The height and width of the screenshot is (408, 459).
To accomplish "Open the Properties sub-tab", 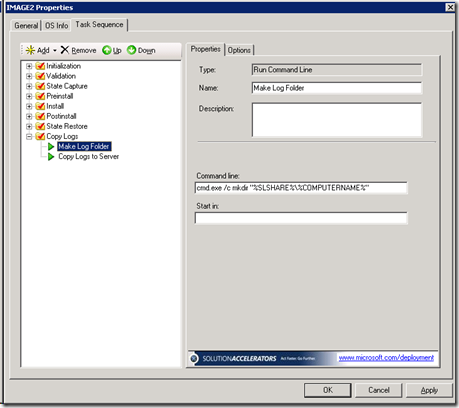I will [x=205, y=49].
